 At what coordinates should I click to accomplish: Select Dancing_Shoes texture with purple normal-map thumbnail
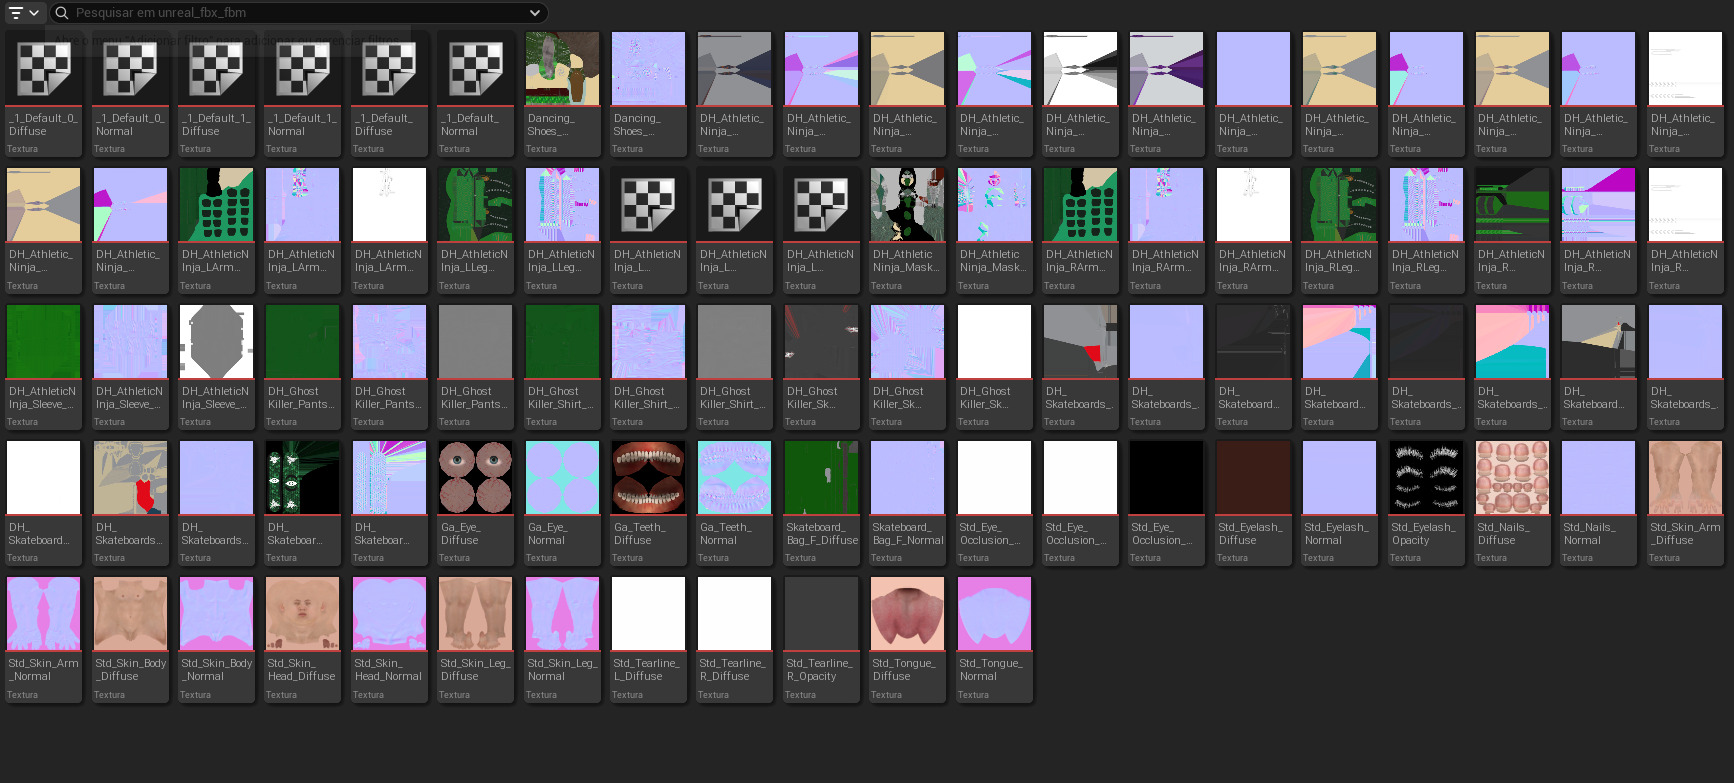point(649,93)
